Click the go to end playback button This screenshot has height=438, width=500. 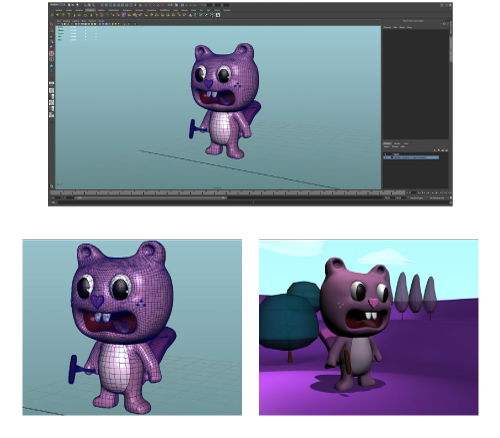pyautogui.click(x=450, y=193)
